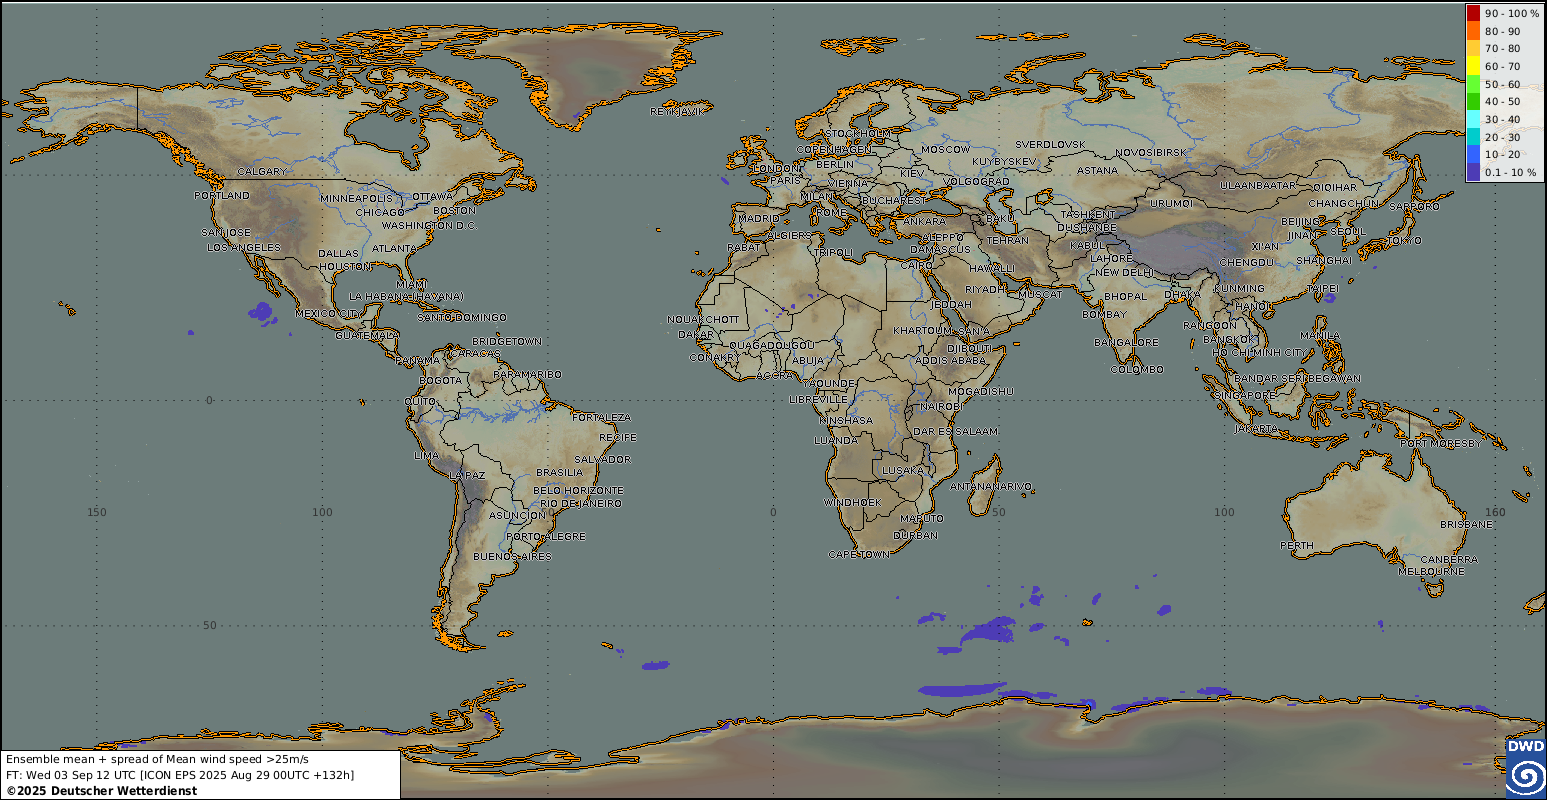This screenshot has height=800, width=1547.
Task: Click the ANTANANARIVO city label
Action: [990, 486]
